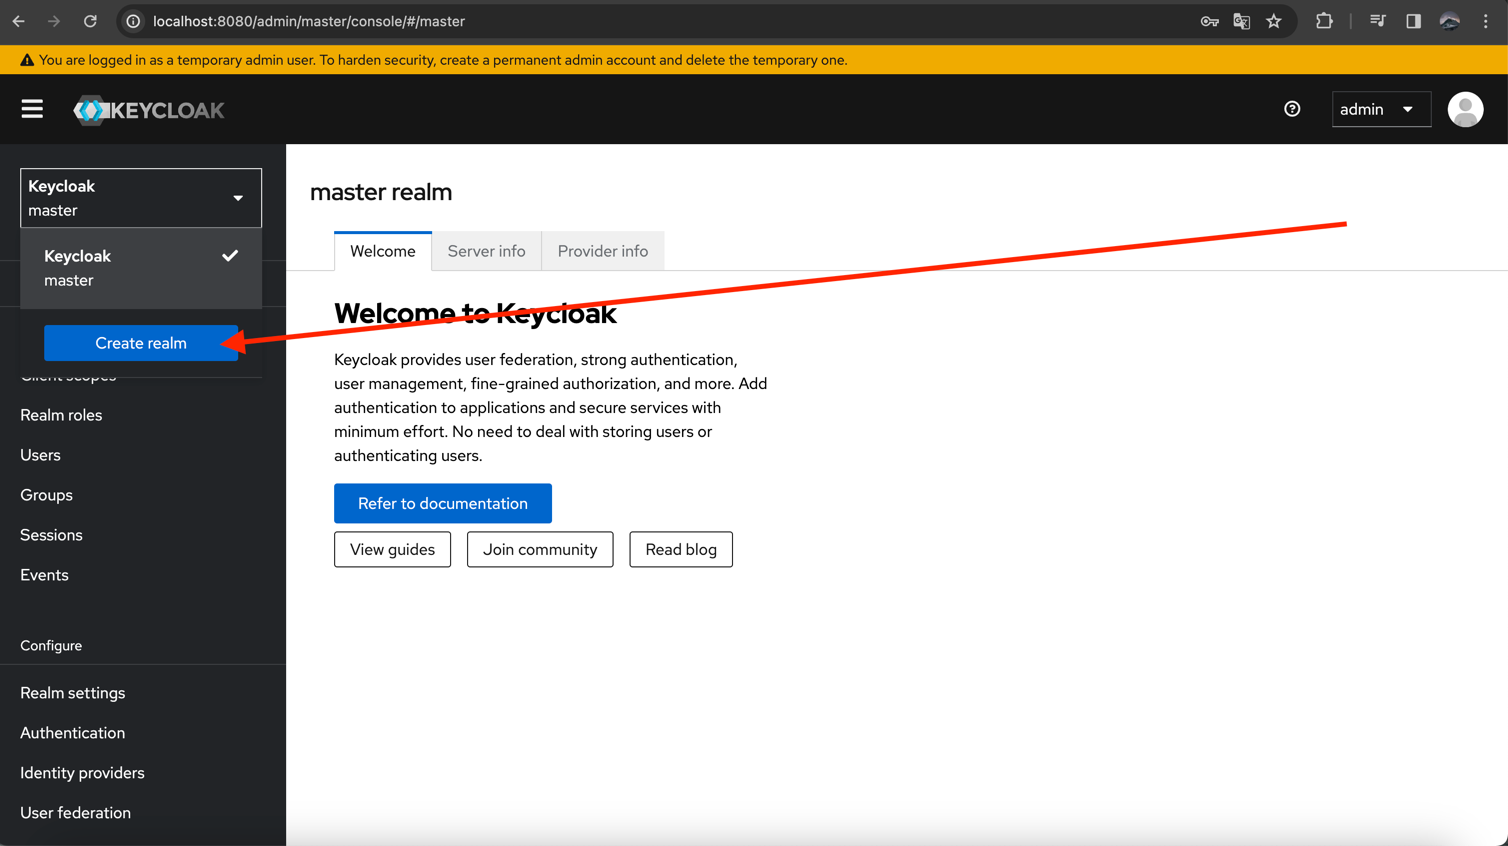1508x846 pixels.
Task: Click the Keycloak logo
Action: 149,110
